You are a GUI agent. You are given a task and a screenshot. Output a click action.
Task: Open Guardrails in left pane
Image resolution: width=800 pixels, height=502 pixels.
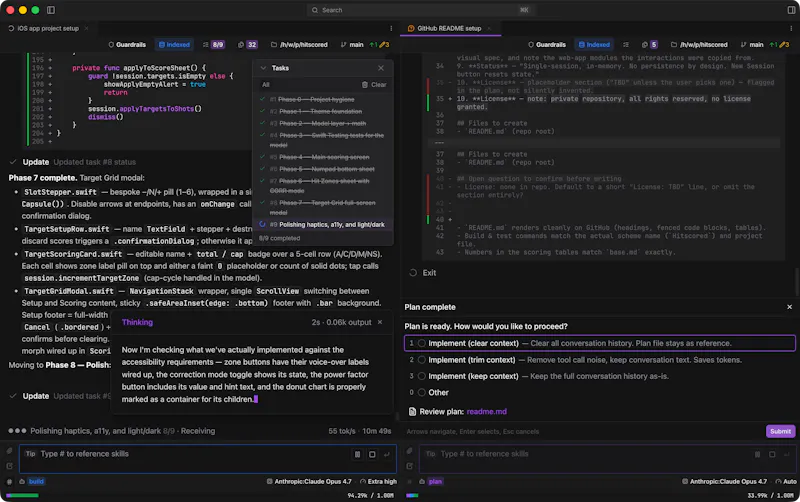[127, 45]
